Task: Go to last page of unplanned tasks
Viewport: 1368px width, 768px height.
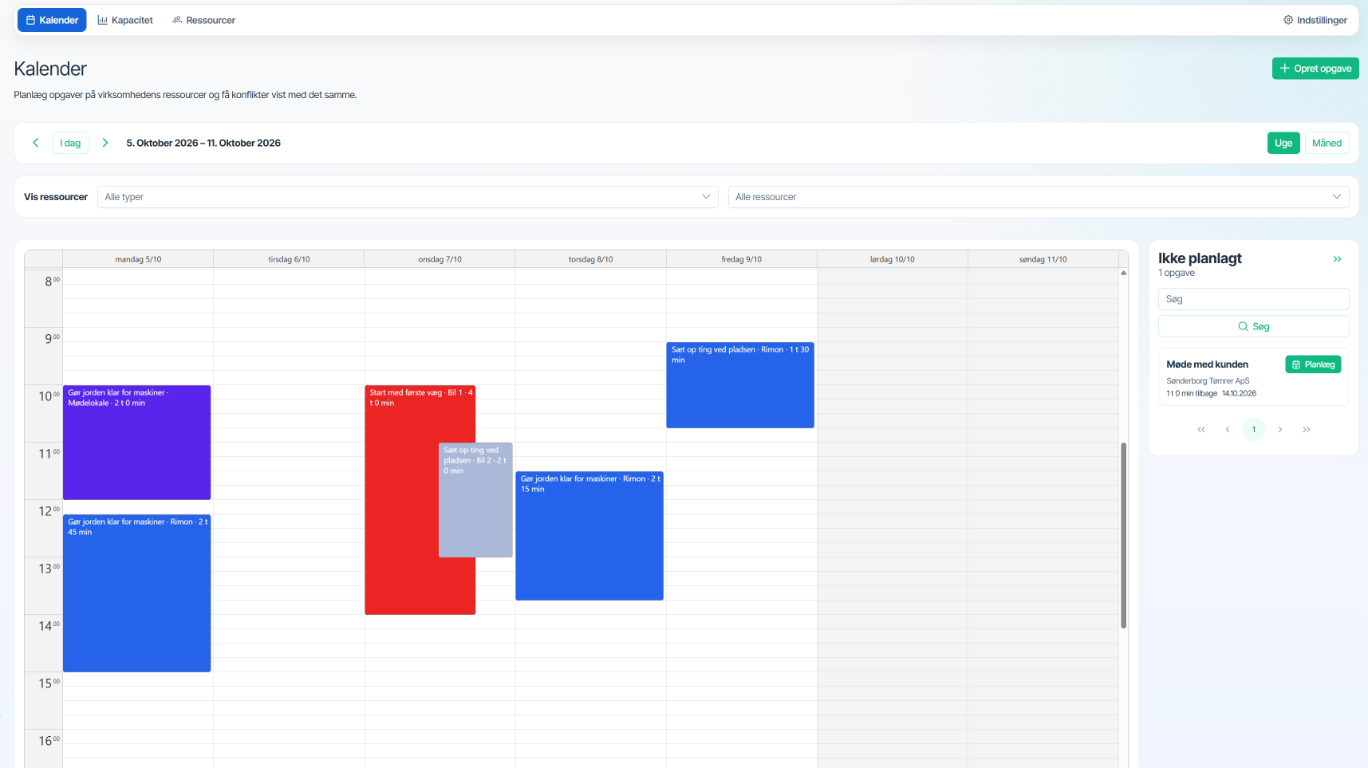Action: coord(1306,429)
